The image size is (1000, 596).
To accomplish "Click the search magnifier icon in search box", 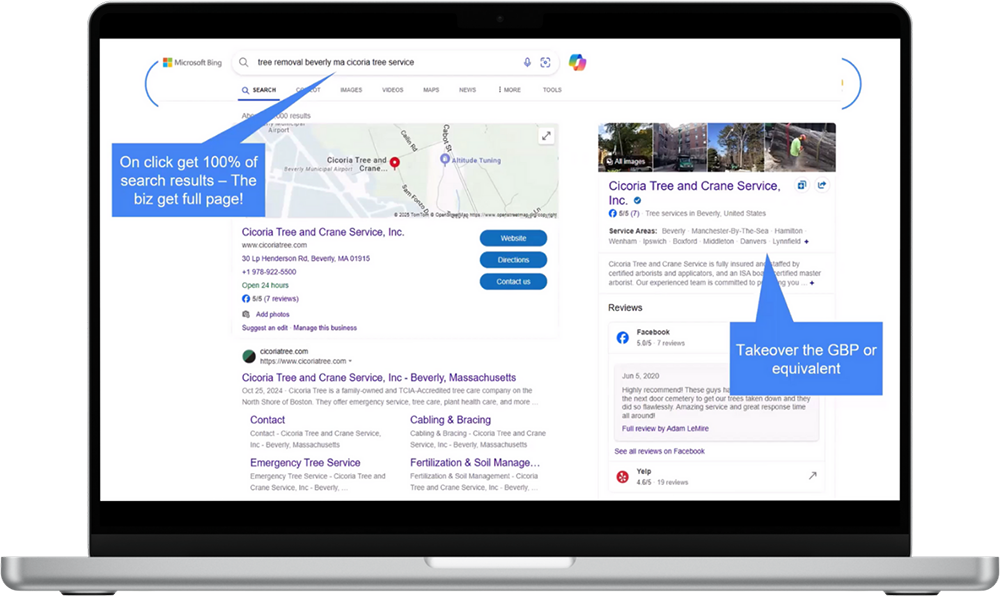I will [x=244, y=62].
